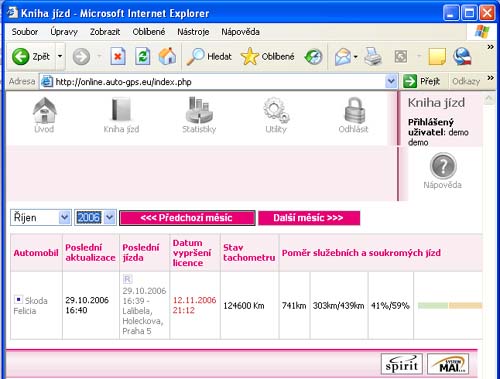The width and height of the screenshot is (500, 379).
Task: Click the Automobil column header
Action: point(36,253)
